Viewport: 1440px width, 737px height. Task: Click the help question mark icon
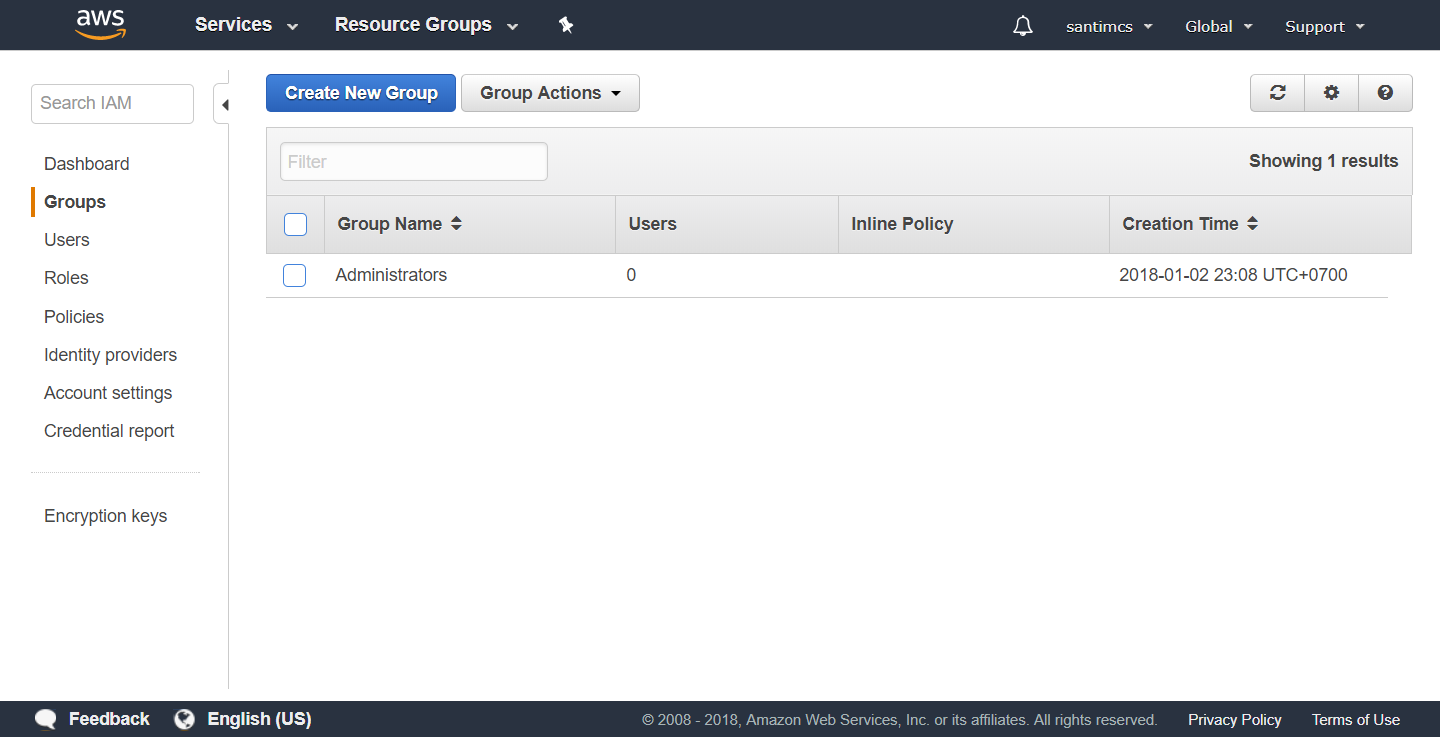click(1385, 93)
